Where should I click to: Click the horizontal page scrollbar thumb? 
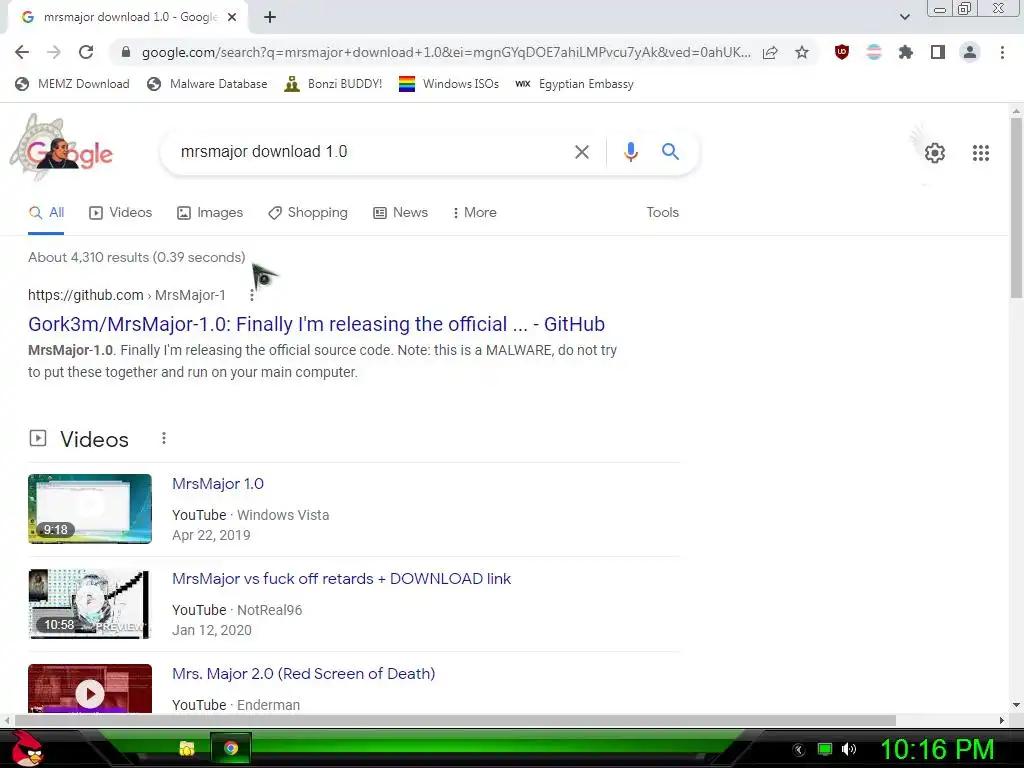tap(455, 720)
